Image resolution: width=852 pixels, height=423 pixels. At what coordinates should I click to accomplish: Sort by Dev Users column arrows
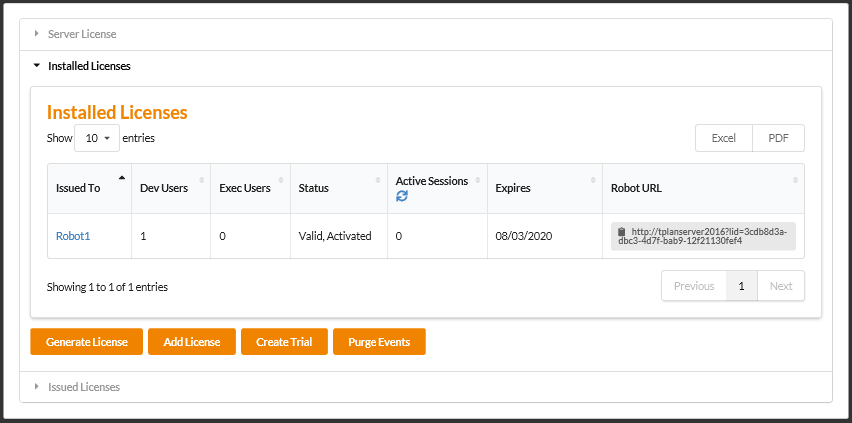click(x=202, y=180)
